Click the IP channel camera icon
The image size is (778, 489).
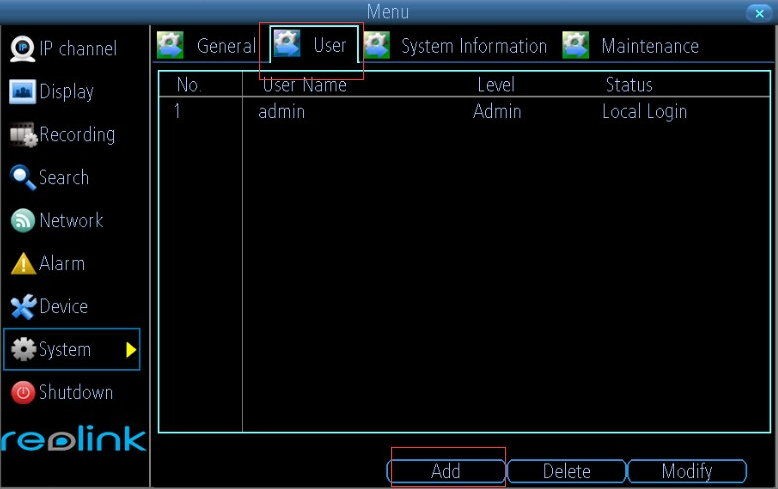(22, 48)
